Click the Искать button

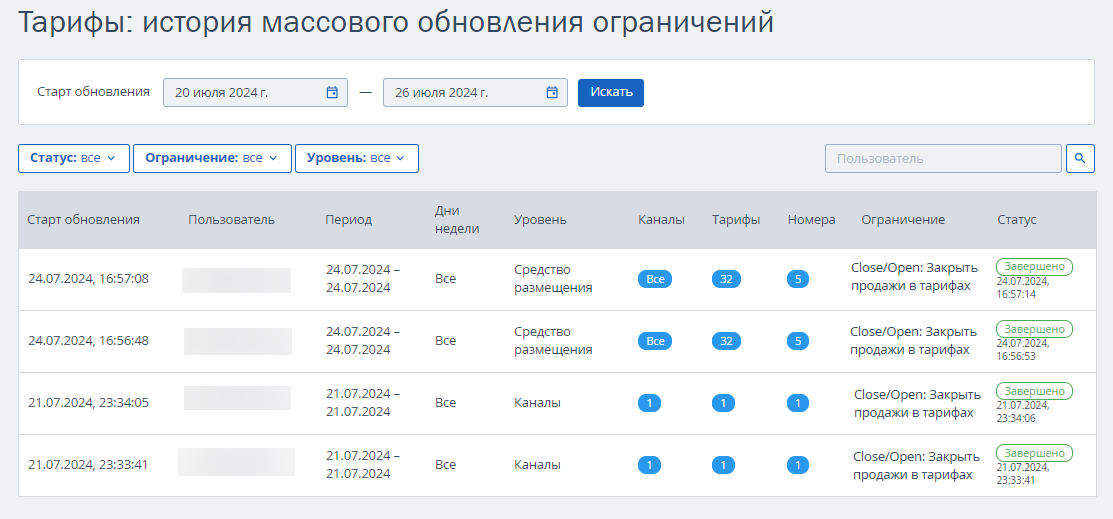[611, 92]
